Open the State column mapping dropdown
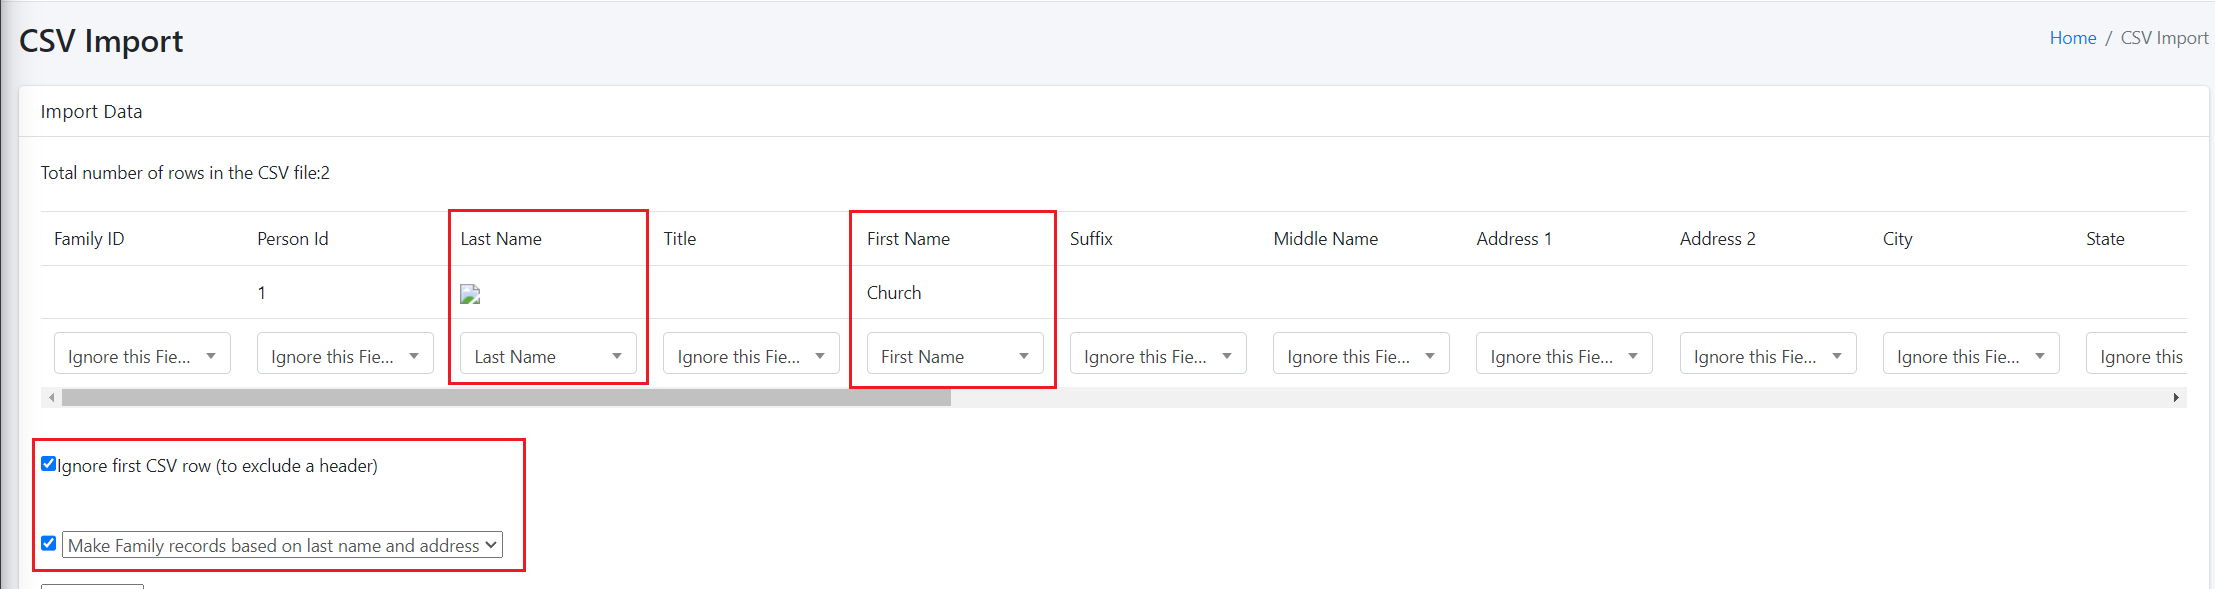The height and width of the screenshot is (589, 2215). point(2137,354)
